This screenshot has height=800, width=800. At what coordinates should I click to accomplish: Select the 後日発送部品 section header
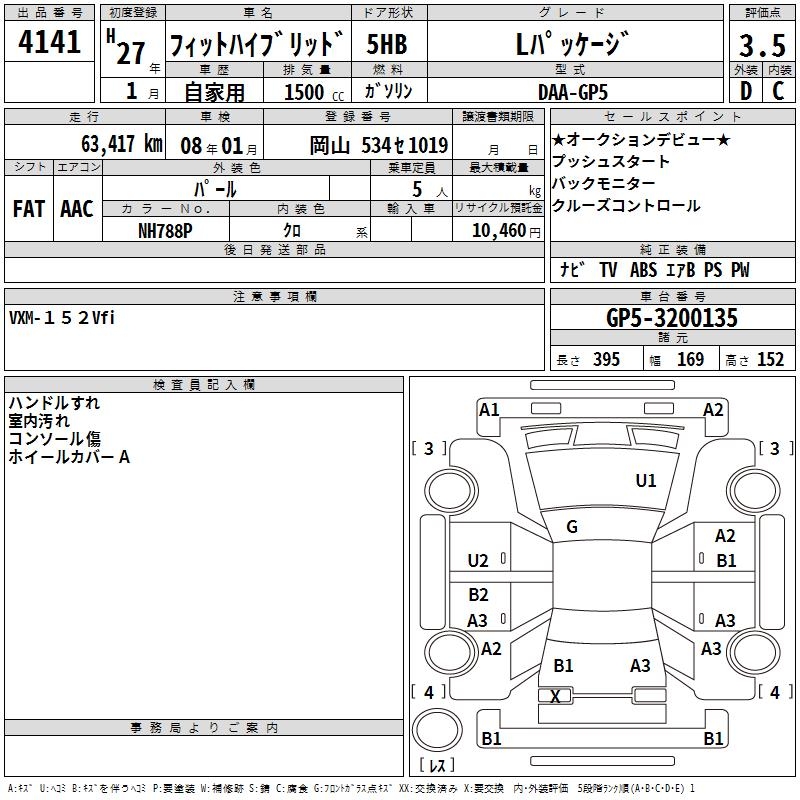pos(274,249)
